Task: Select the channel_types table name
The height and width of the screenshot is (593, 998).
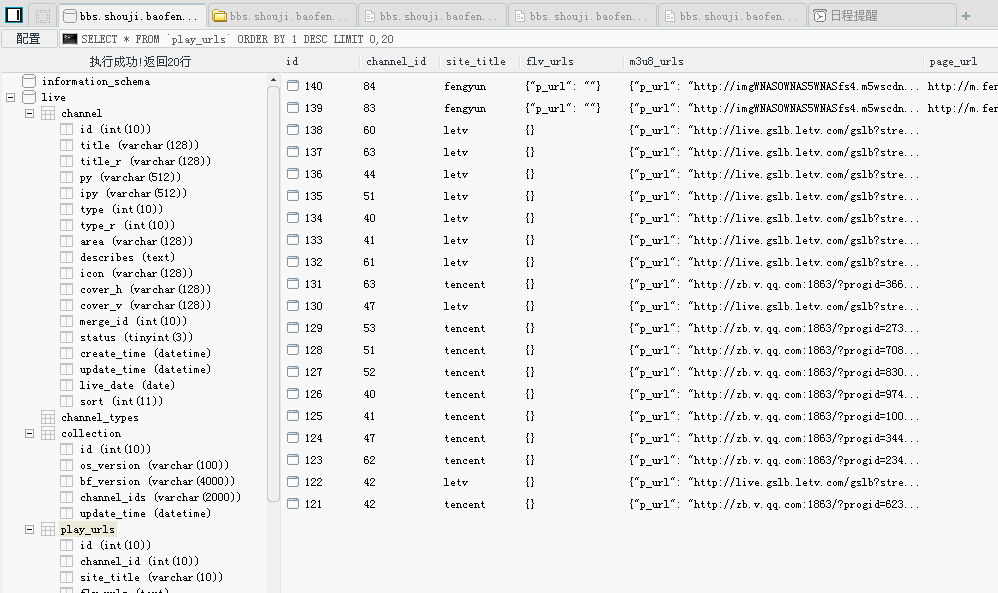Action: (100, 417)
